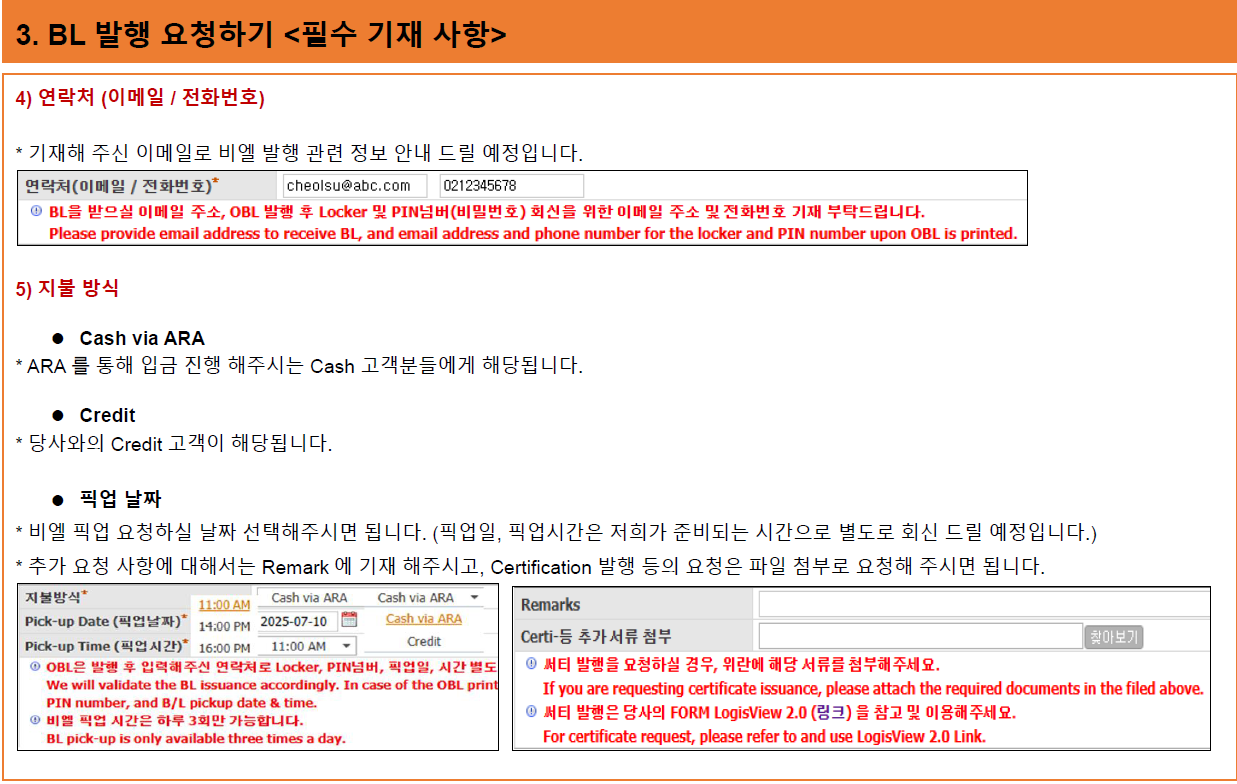Select 14:00 PM from the time list
Screen dimensions: 1237x784
[x=224, y=627]
